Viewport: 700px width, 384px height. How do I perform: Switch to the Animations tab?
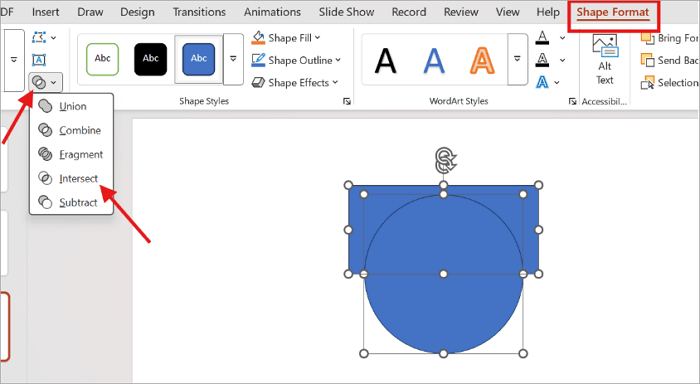(x=272, y=12)
